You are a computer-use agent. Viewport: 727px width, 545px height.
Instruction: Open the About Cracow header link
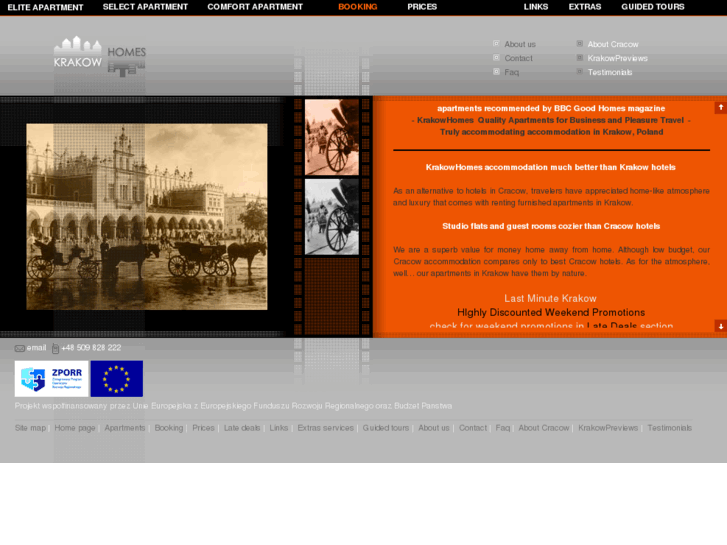[x=613, y=45]
